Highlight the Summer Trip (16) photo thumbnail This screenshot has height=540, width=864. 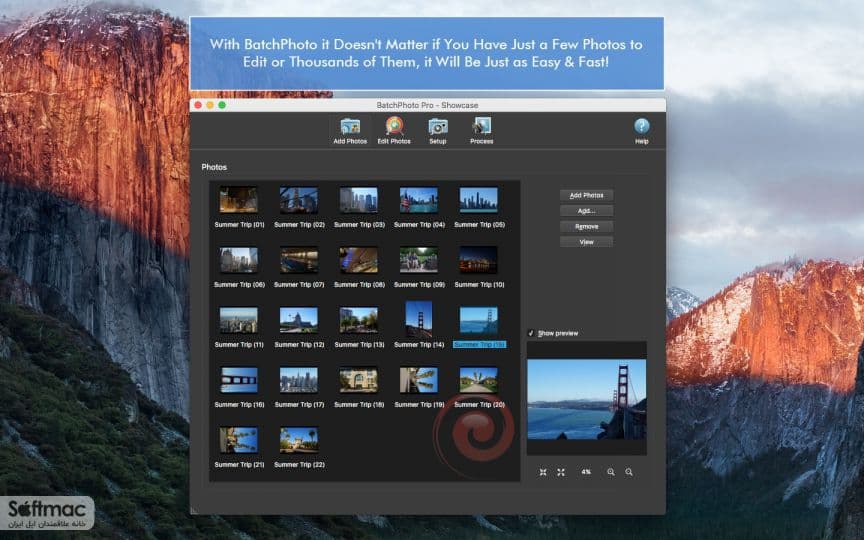239,380
